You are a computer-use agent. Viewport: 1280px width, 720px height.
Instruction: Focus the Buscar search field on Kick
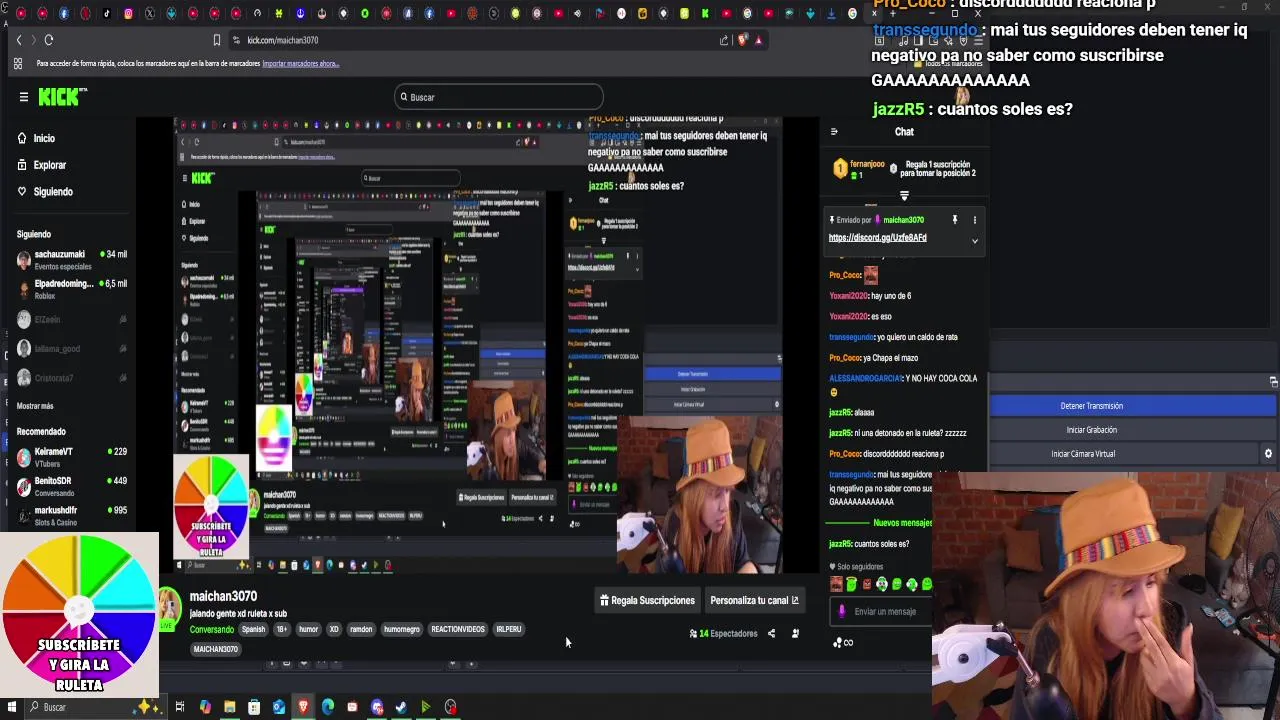(x=499, y=97)
